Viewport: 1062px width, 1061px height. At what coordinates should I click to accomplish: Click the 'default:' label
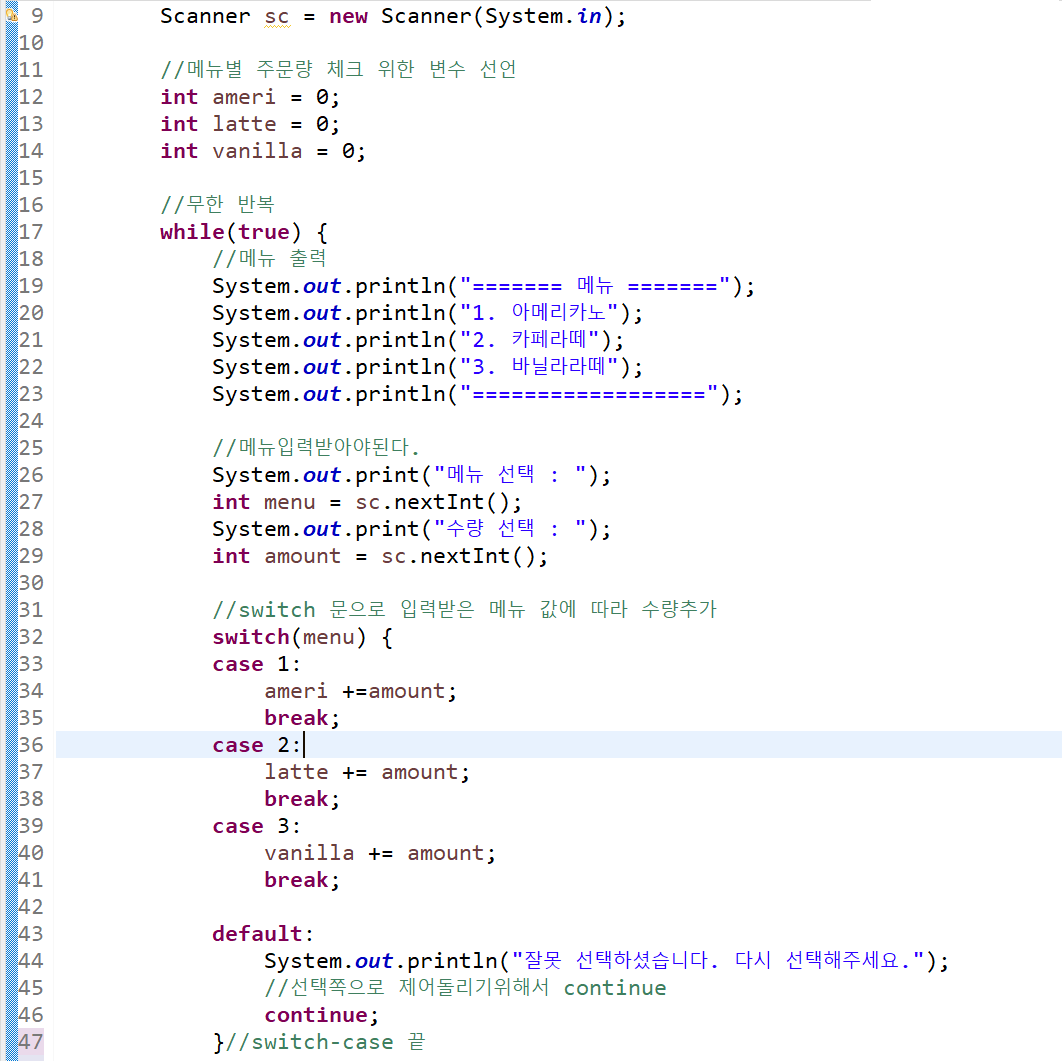click(263, 934)
